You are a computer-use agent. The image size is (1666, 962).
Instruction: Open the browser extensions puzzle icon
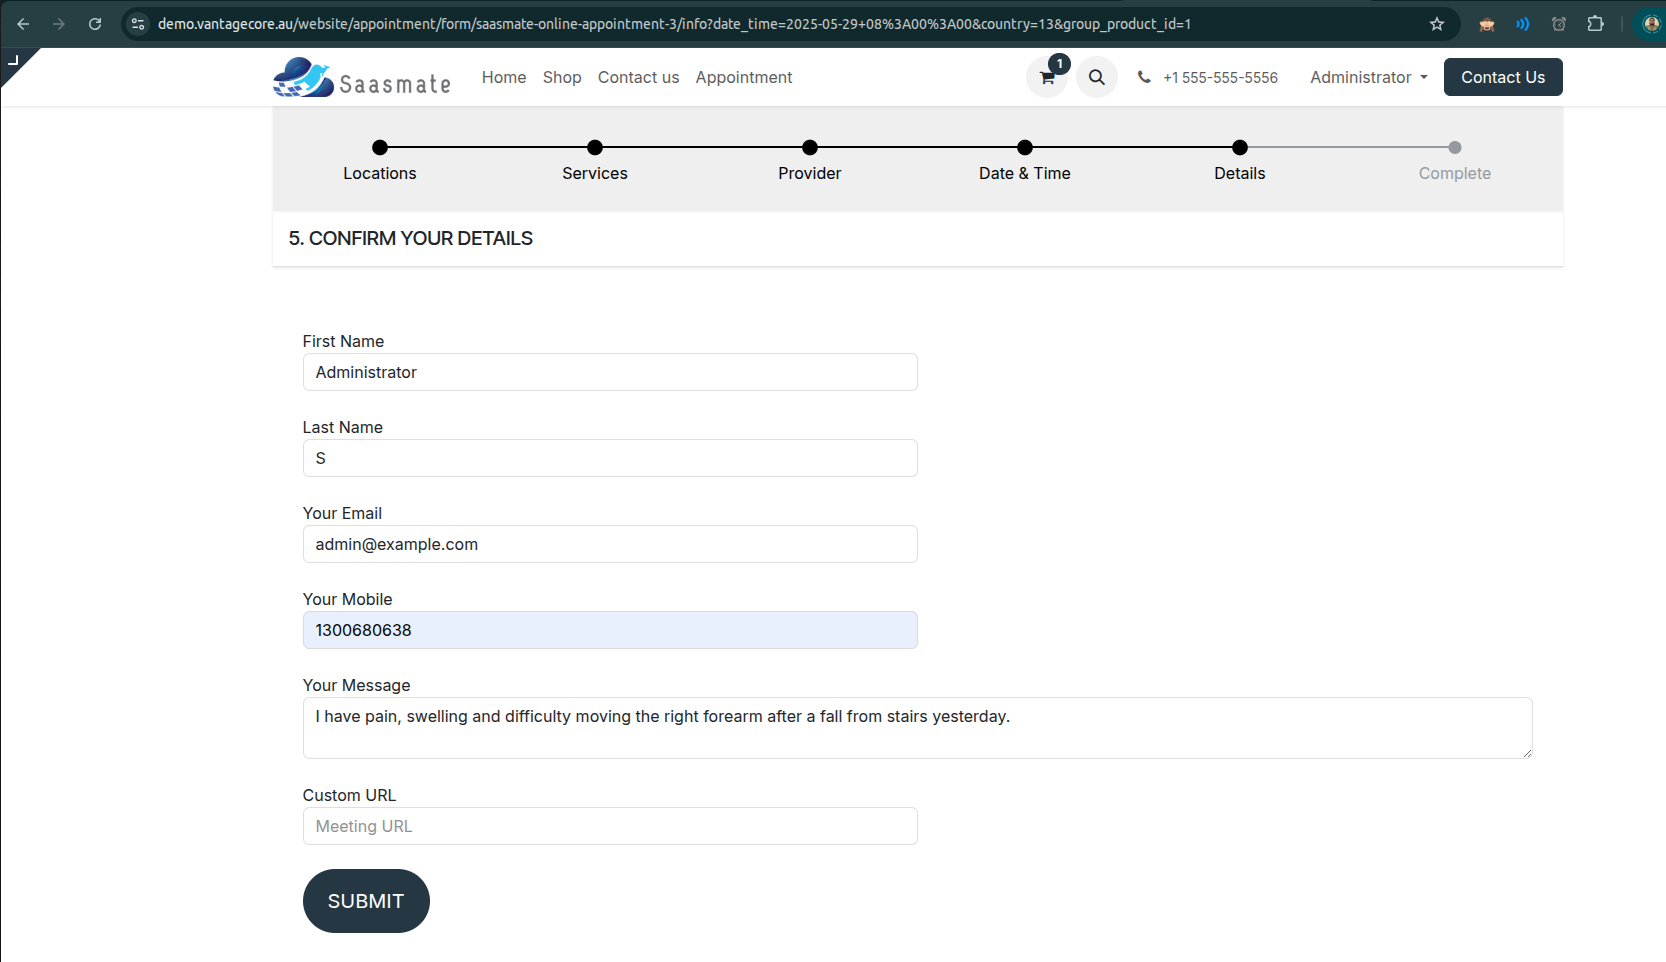[x=1595, y=24]
